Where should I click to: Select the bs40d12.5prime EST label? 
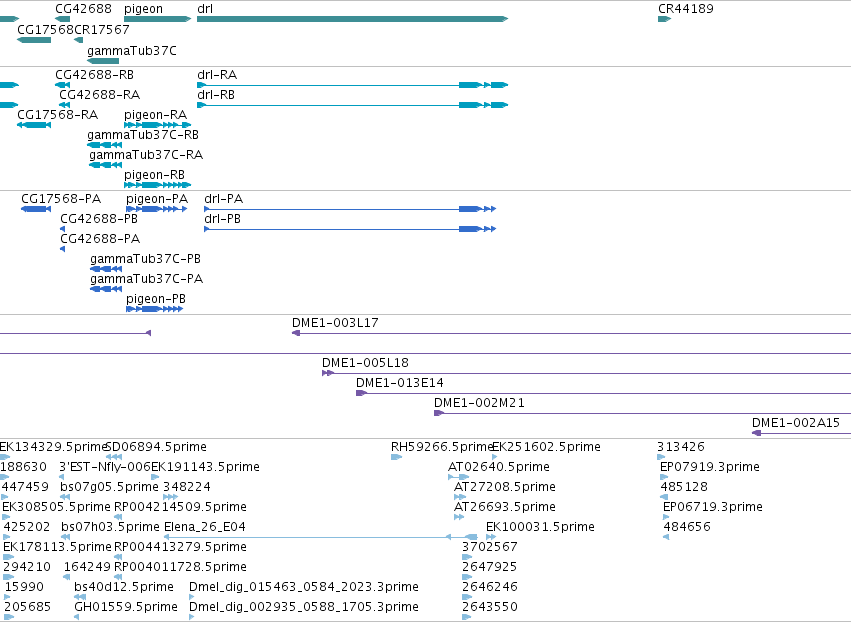[x=124, y=588]
